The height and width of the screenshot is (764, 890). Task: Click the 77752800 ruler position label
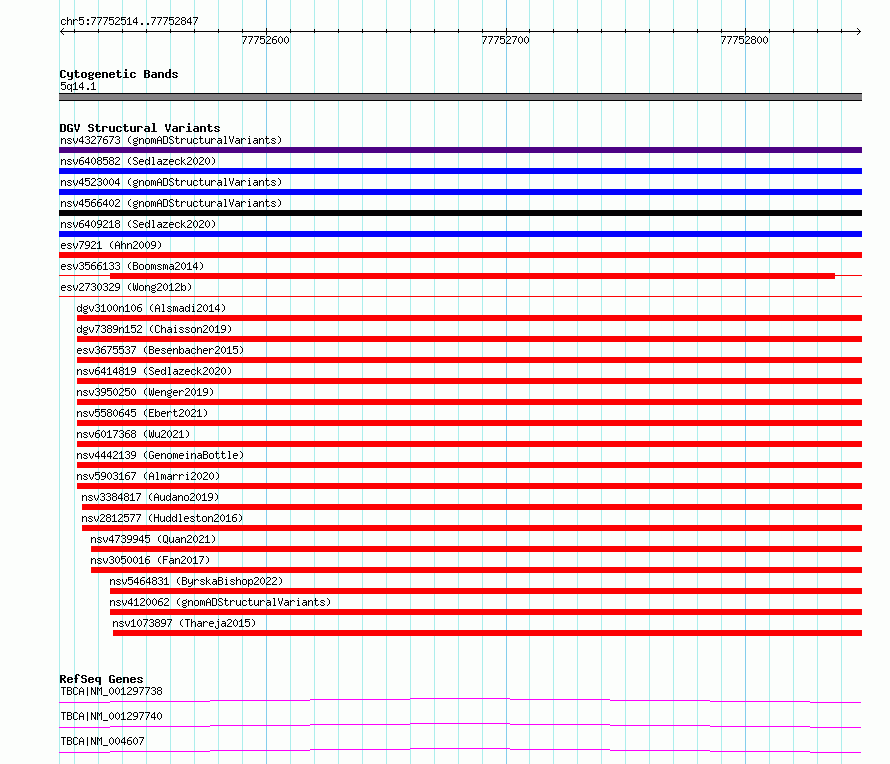click(x=744, y=40)
